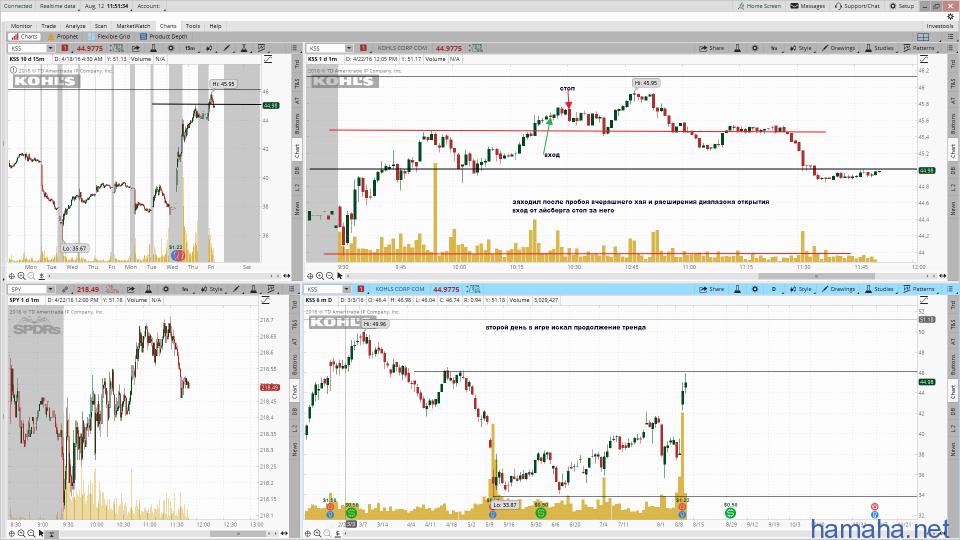Zoom out on the top-right chart
This screenshot has width=960, height=540.
coord(329,276)
